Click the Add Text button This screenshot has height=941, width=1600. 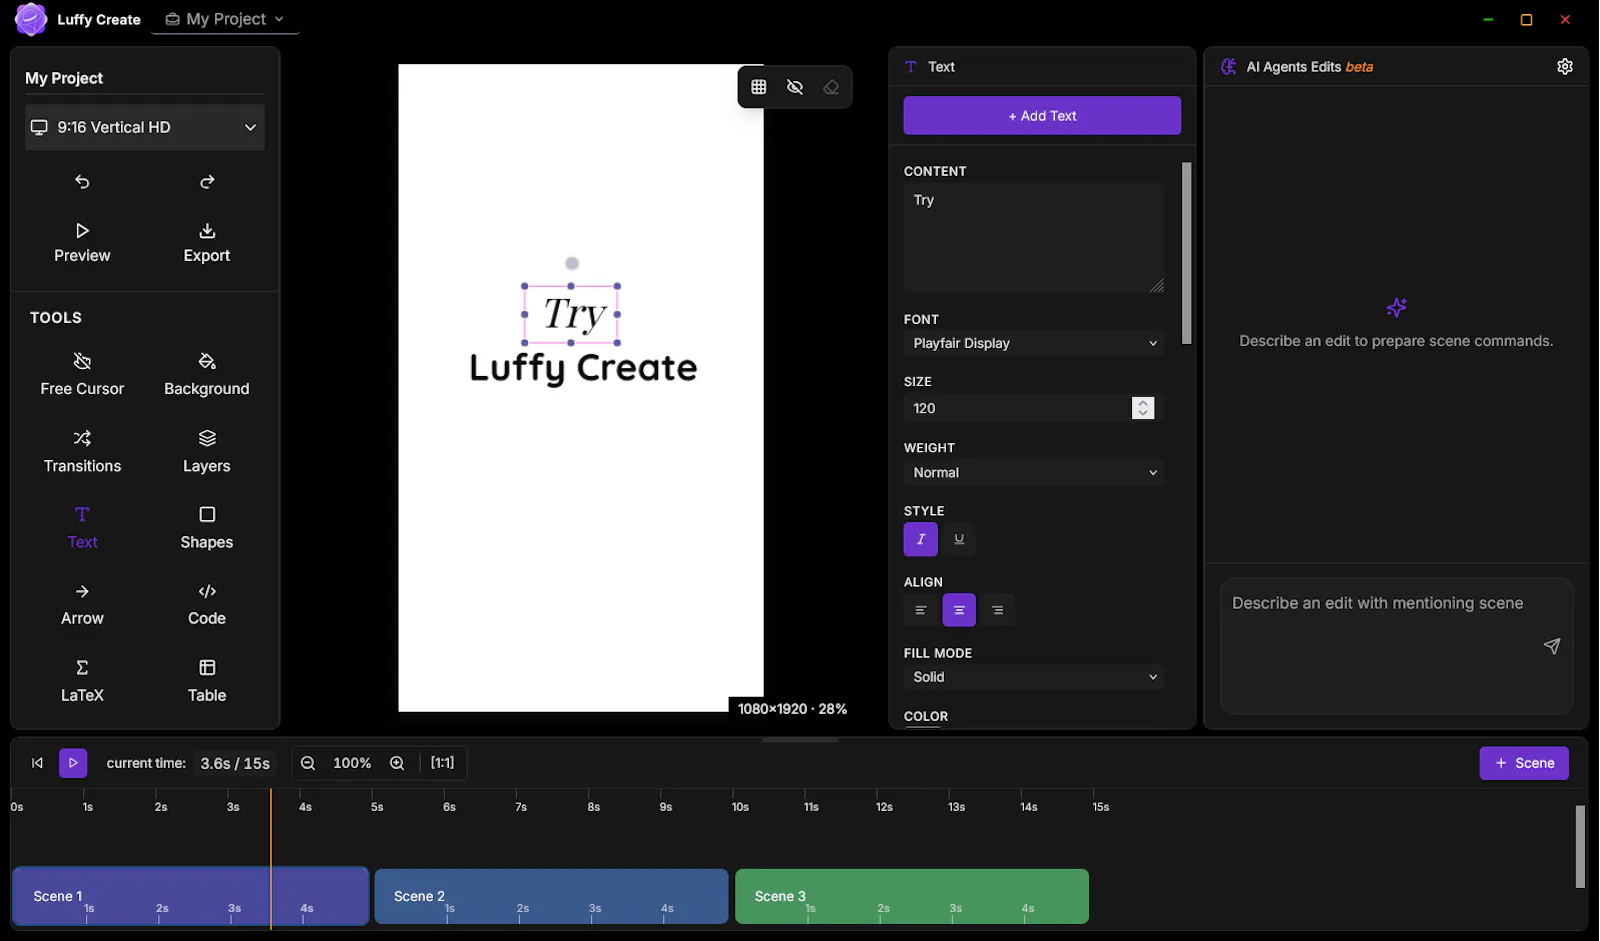pyautogui.click(x=1042, y=115)
